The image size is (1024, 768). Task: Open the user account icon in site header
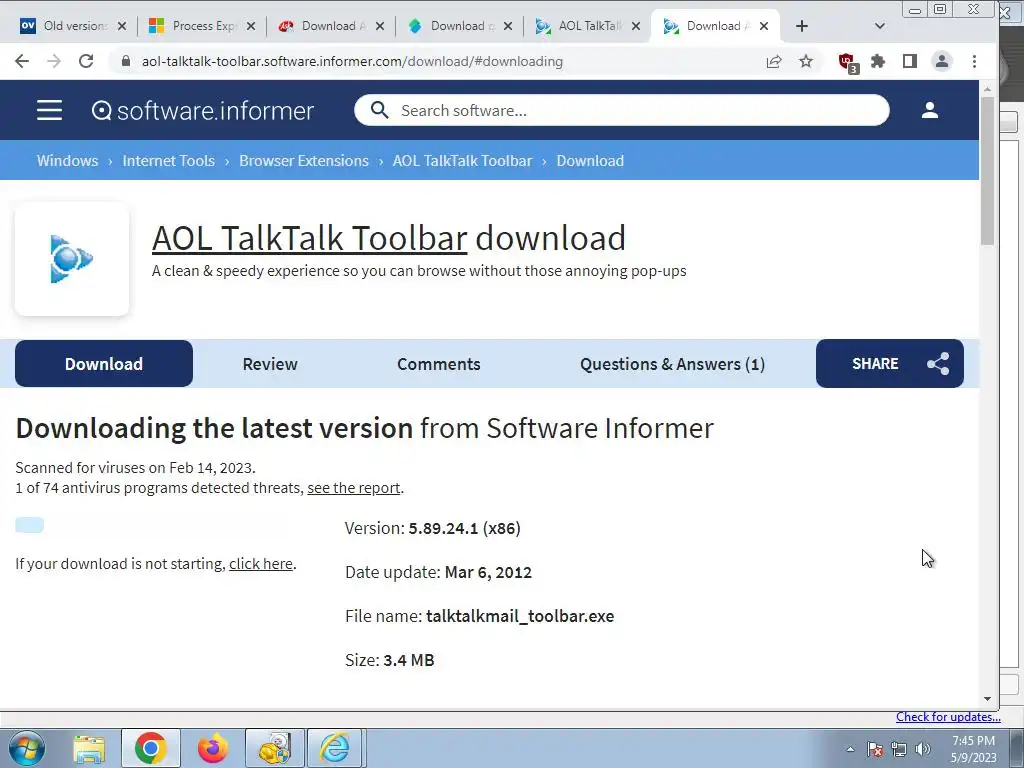point(929,110)
